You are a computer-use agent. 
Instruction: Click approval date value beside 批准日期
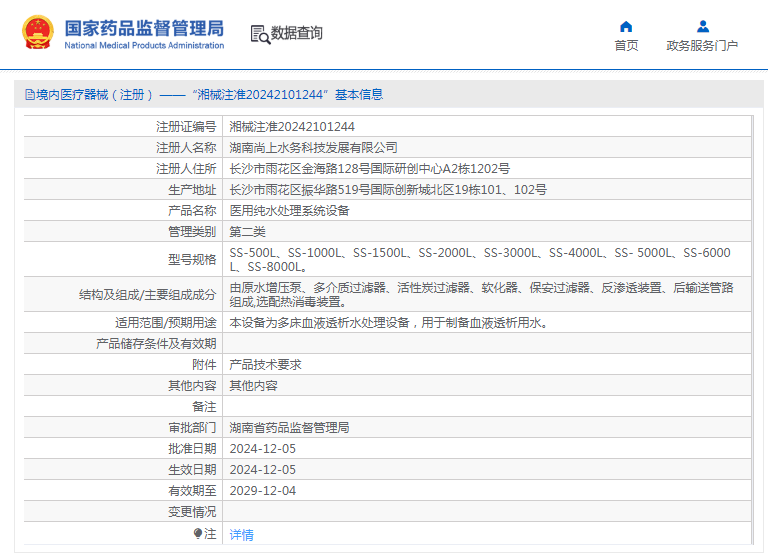pos(263,449)
